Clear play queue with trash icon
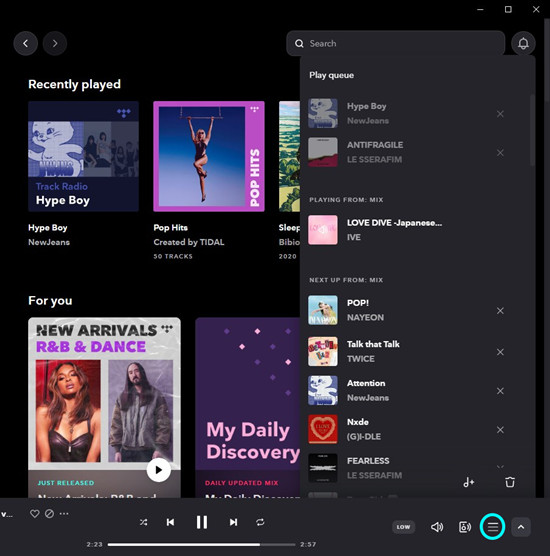The height and width of the screenshot is (556, 550). point(510,482)
